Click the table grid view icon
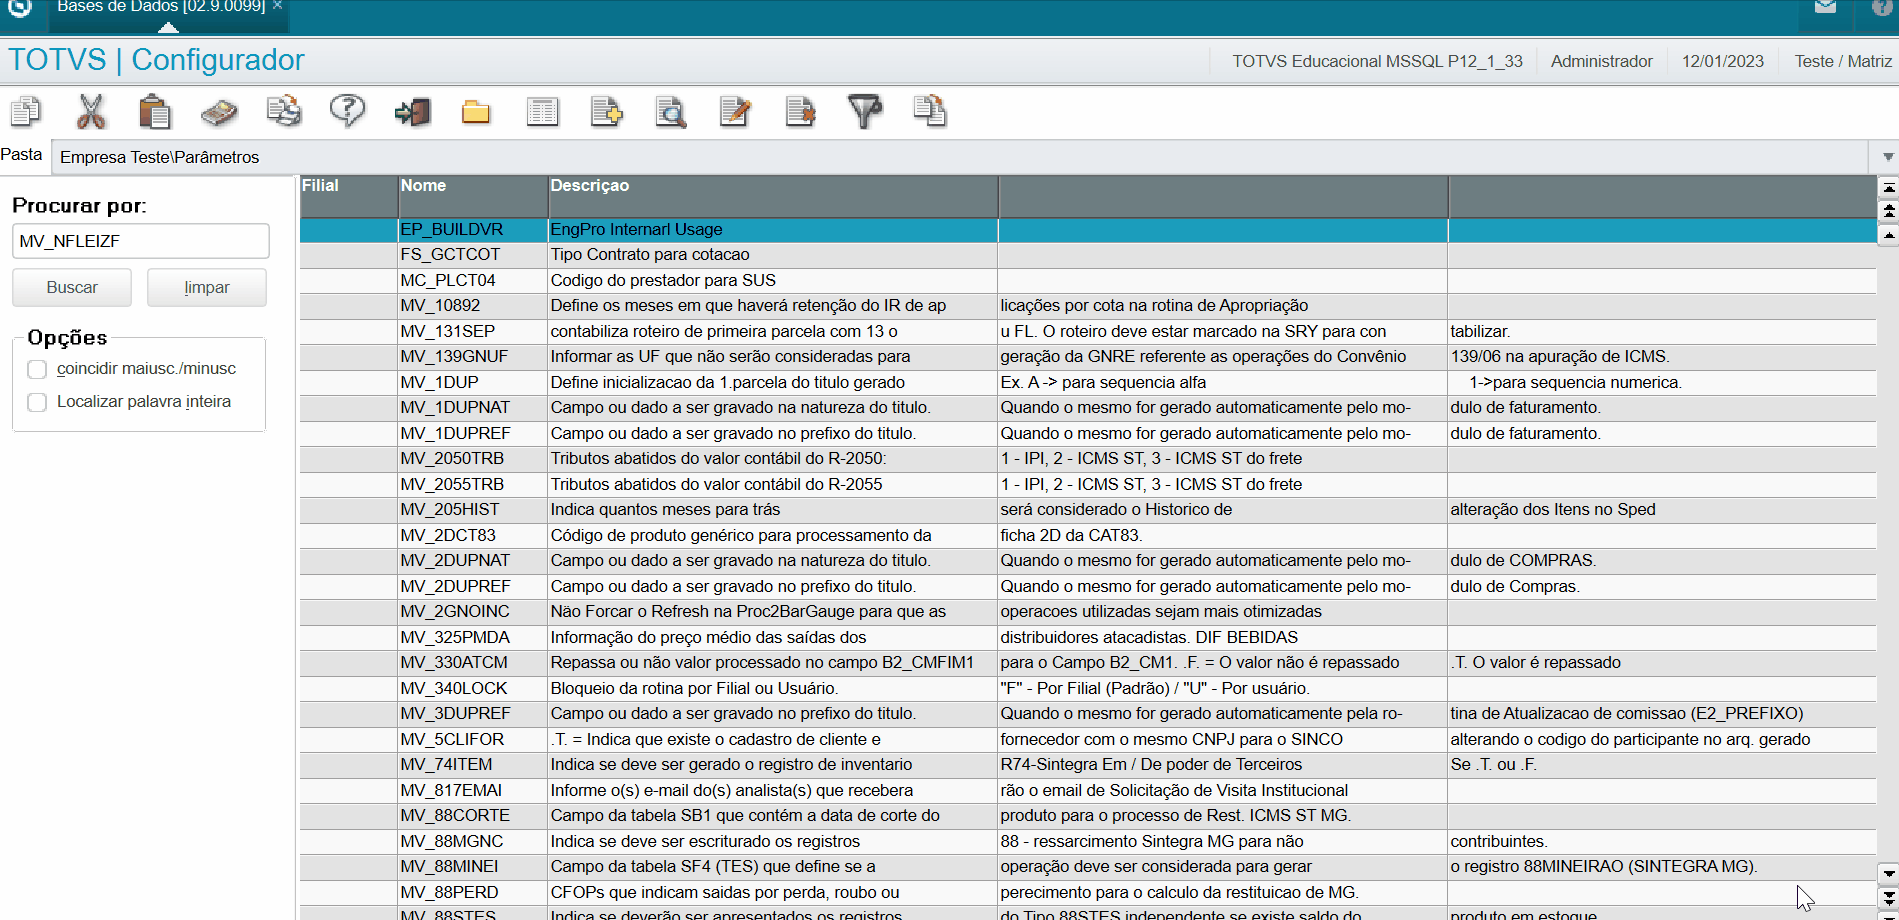 click(x=542, y=112)
